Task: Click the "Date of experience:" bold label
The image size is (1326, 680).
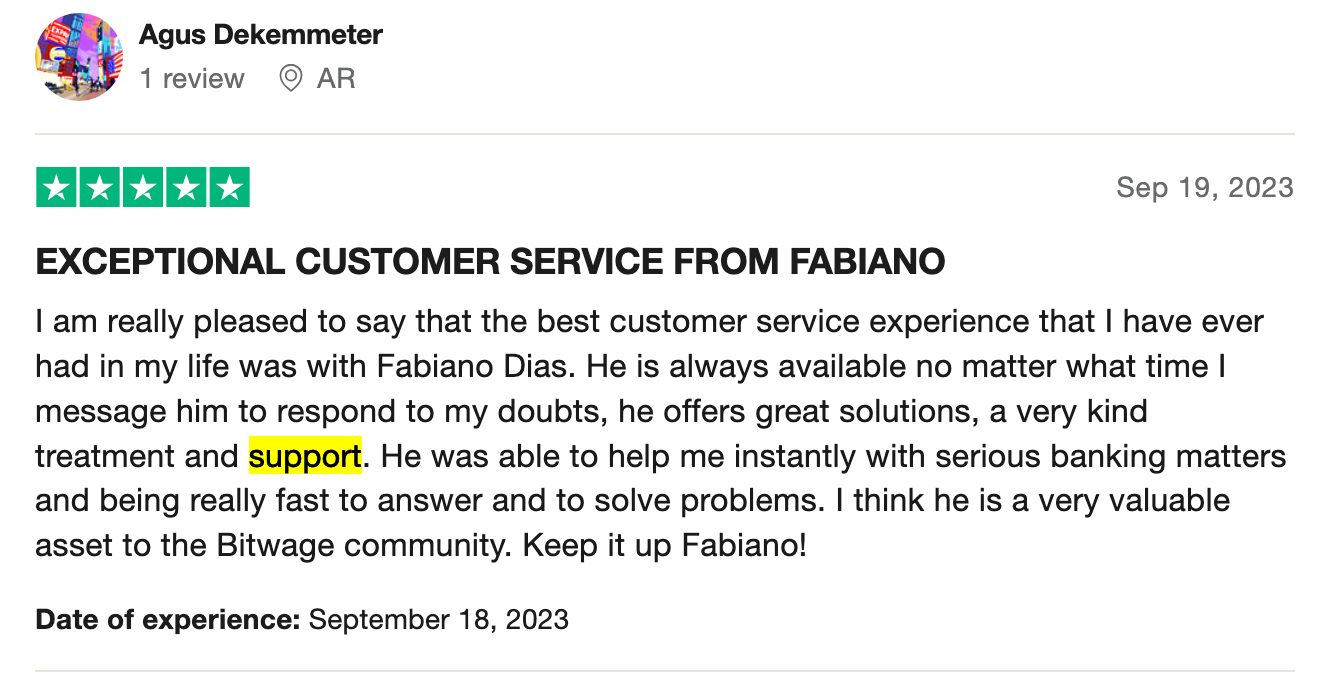Action: 168,620
